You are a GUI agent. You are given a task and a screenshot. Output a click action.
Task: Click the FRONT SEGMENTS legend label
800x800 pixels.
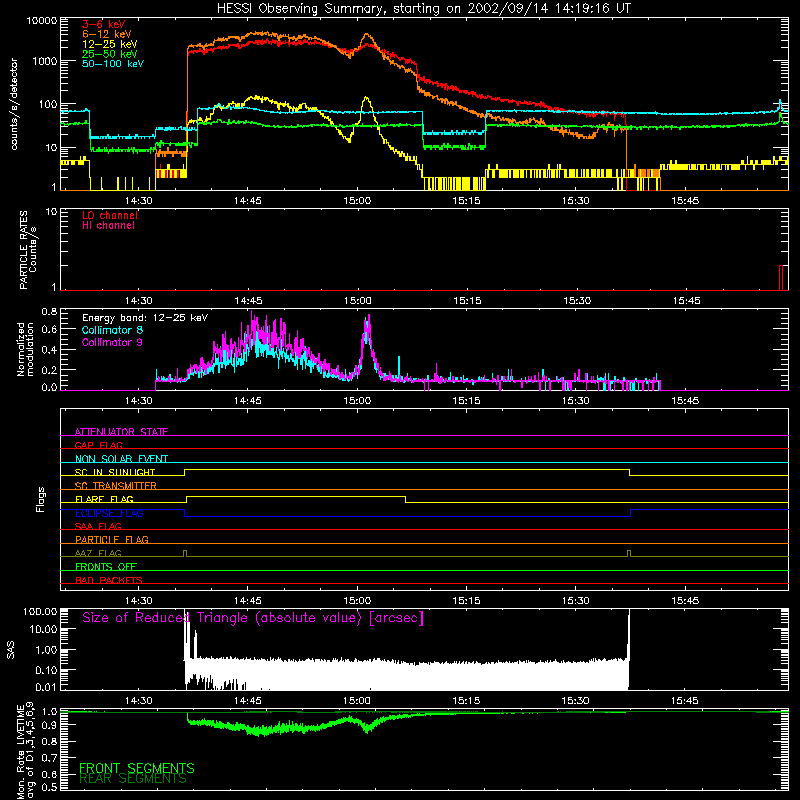[x=137, y=768]
